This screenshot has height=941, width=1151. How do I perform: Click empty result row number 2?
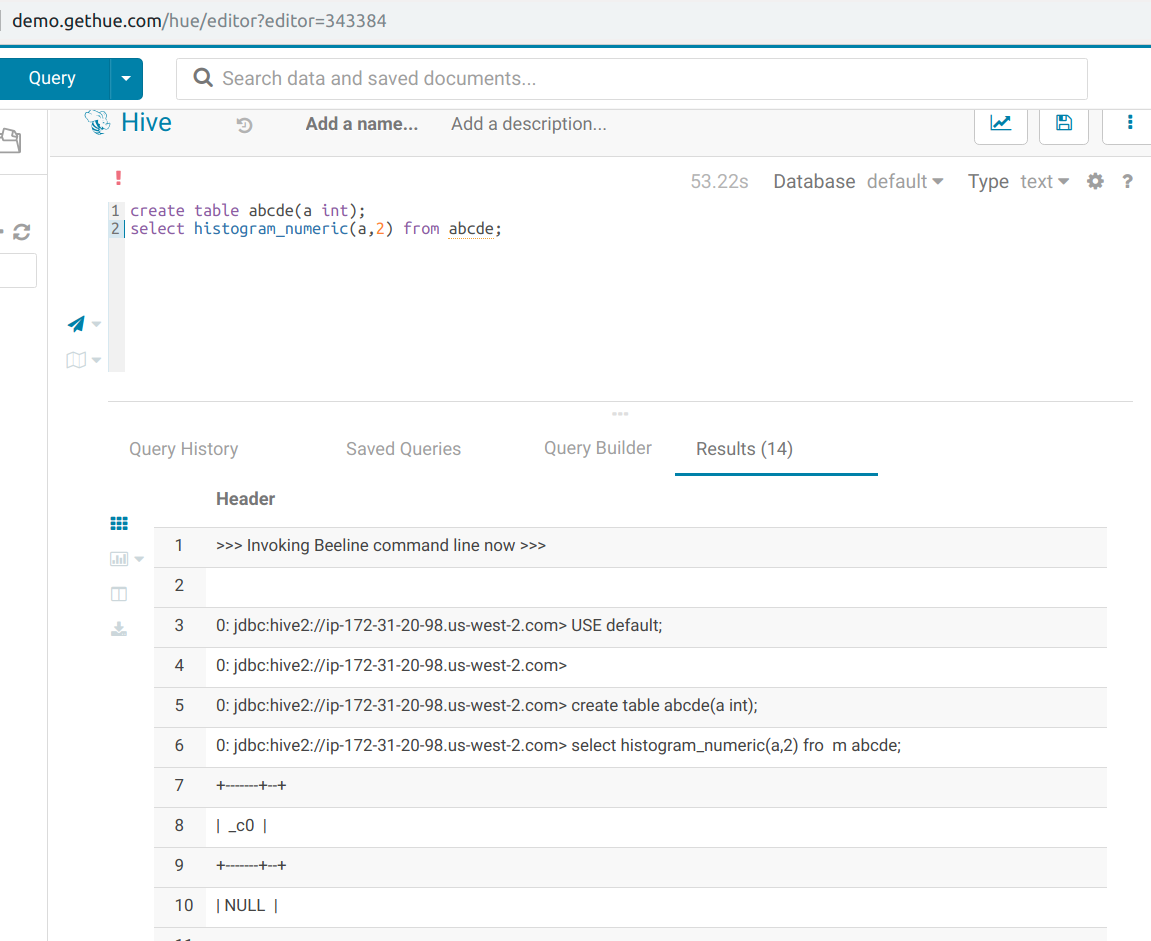click(x=630, y=587)
